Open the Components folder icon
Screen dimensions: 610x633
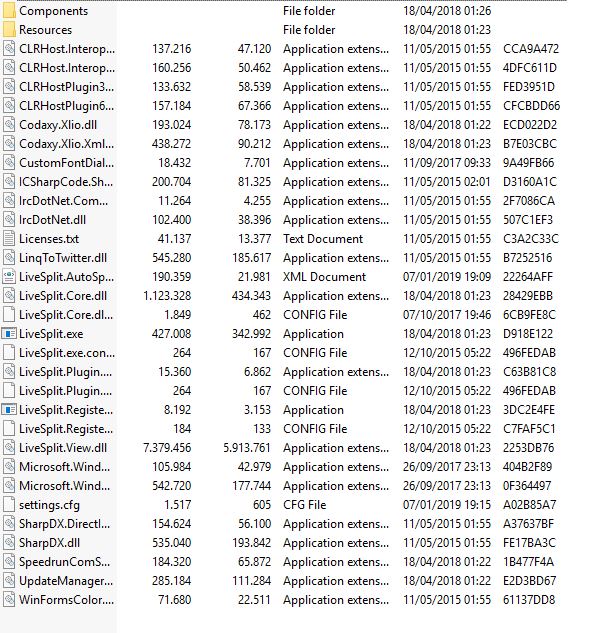click(x=9, y=10)
